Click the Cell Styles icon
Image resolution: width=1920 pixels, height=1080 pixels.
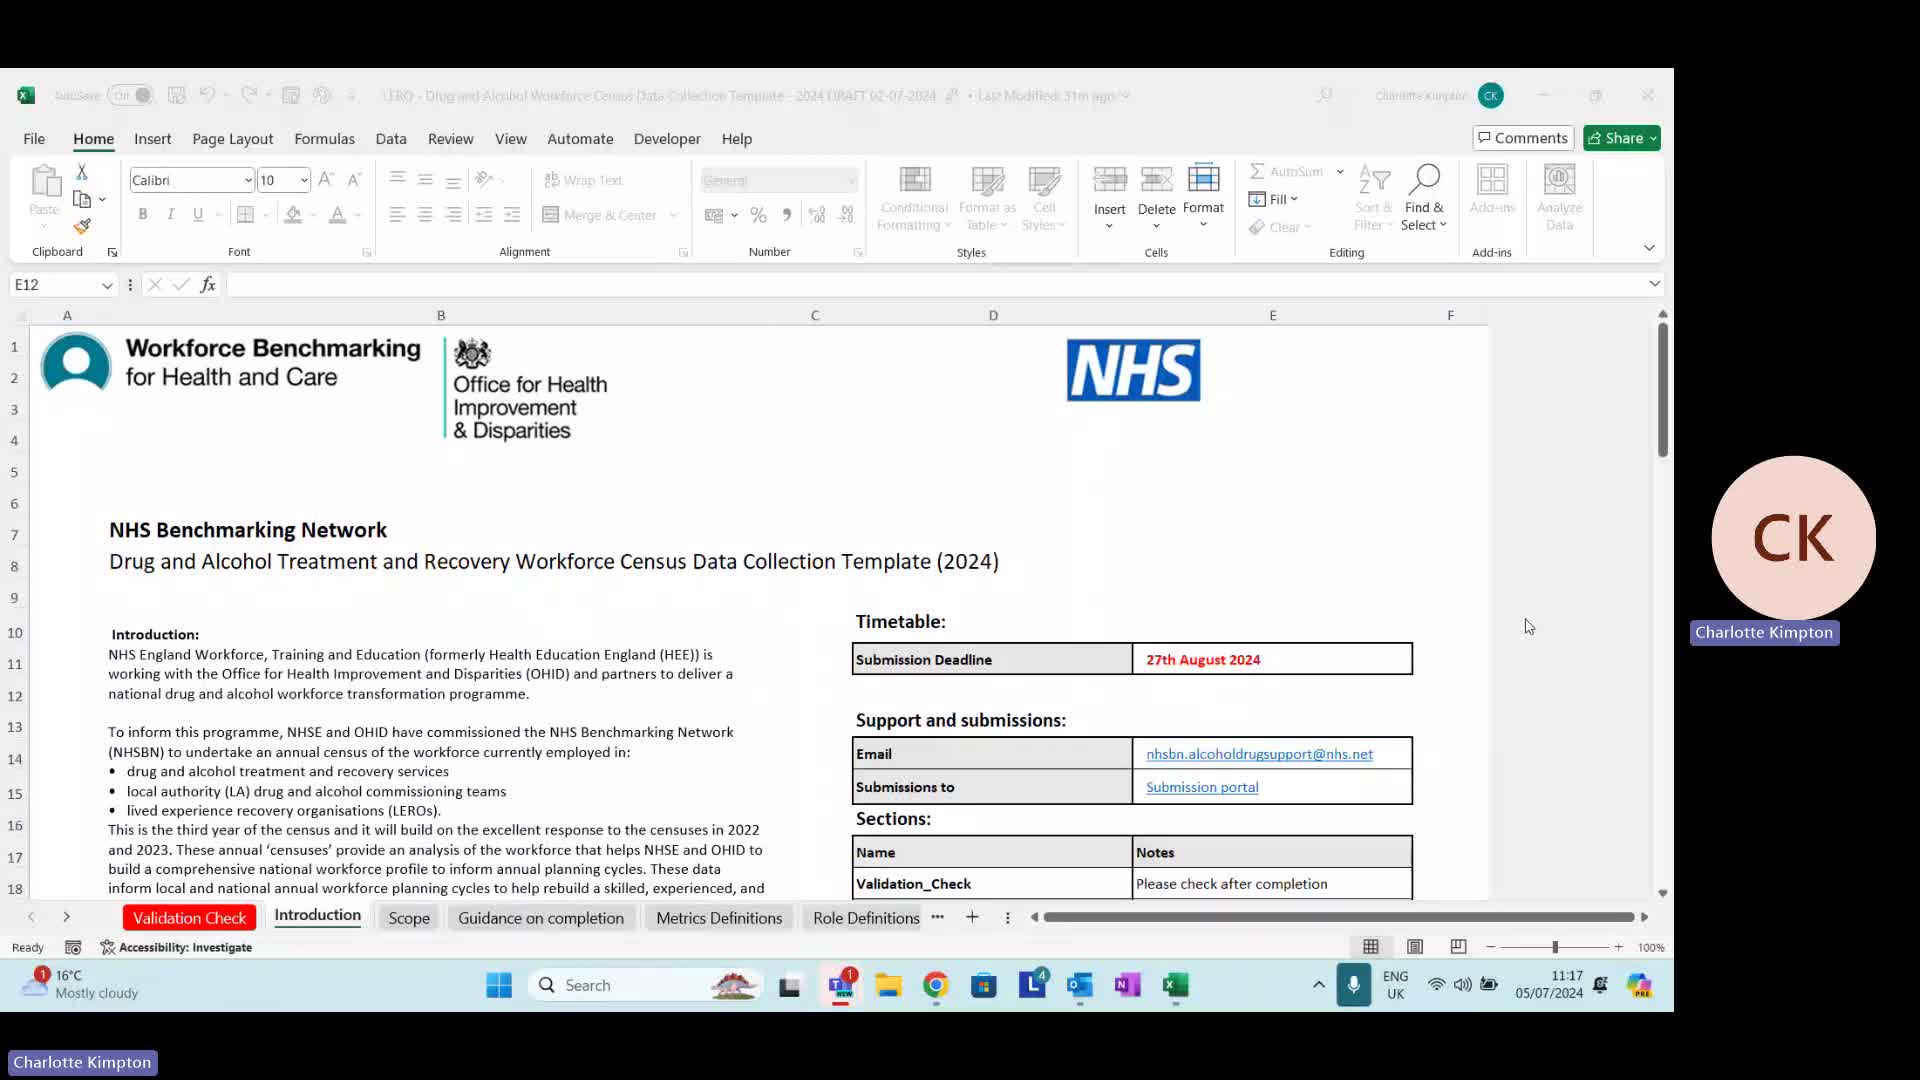tap(1044, 196)
